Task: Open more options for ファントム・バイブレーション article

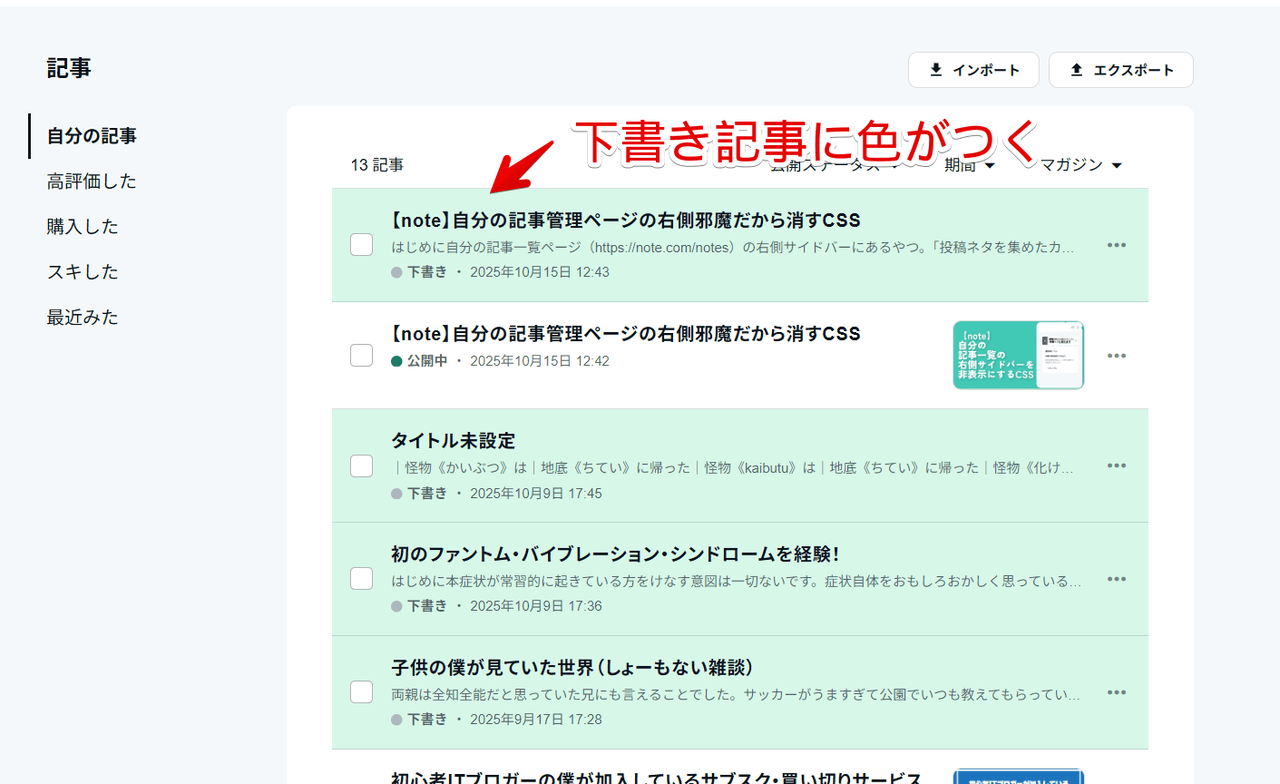Action: (x=1116, y=579)
